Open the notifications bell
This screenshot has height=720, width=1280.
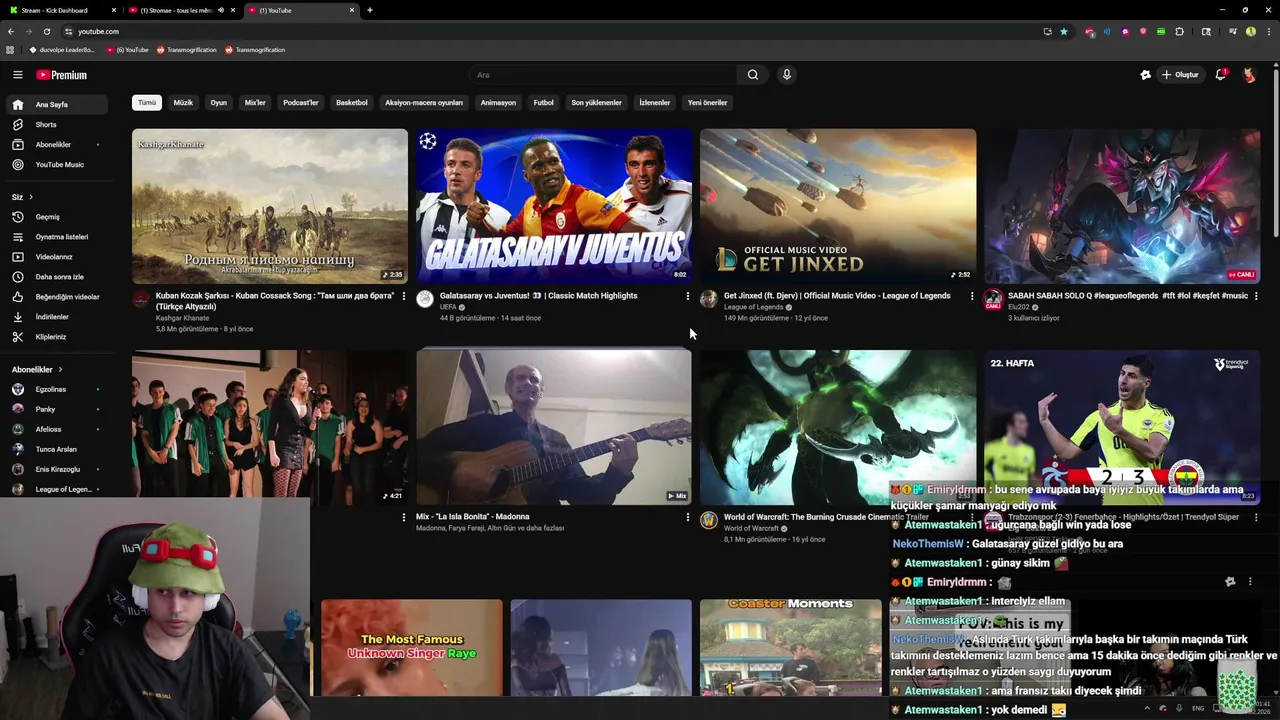click(x=1221, y=75)
